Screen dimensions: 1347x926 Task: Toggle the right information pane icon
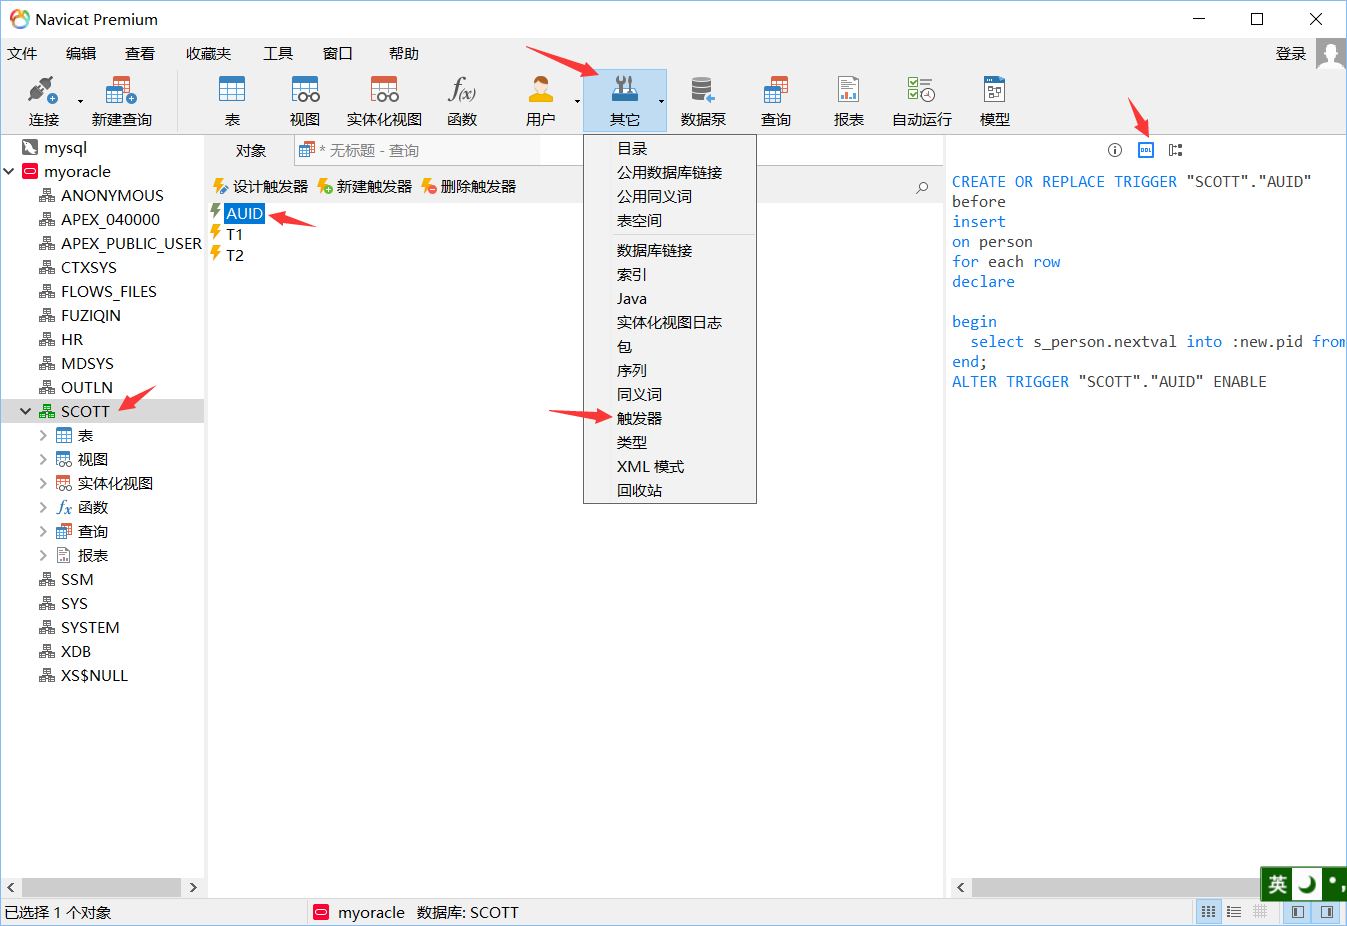pyautogui.click(x=1327, y=912)
